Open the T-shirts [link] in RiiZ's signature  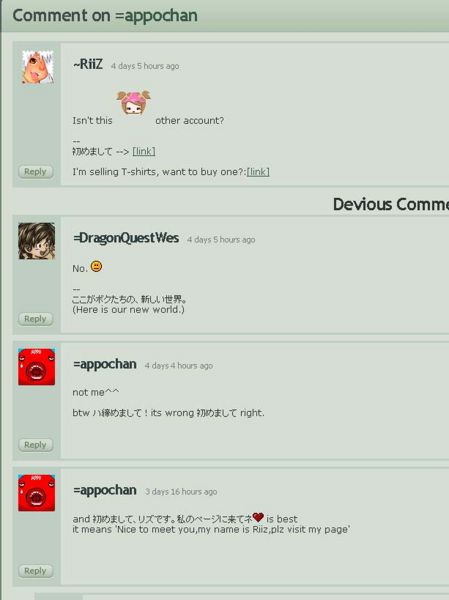click(258, 172)
